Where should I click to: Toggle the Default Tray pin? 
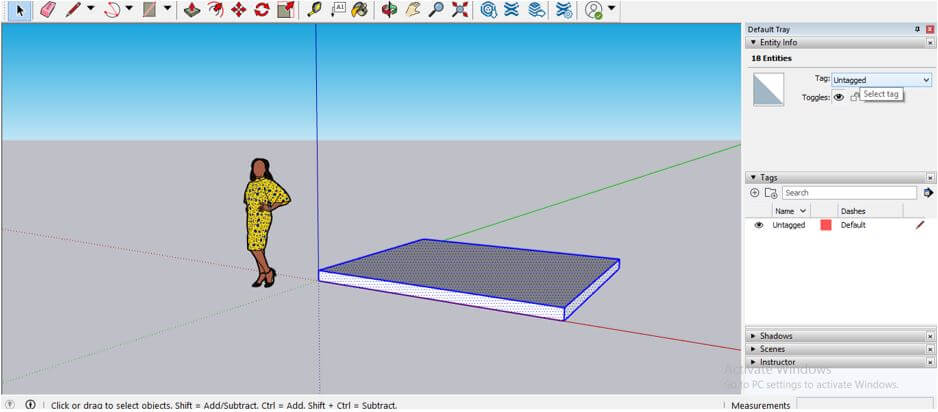918,29
